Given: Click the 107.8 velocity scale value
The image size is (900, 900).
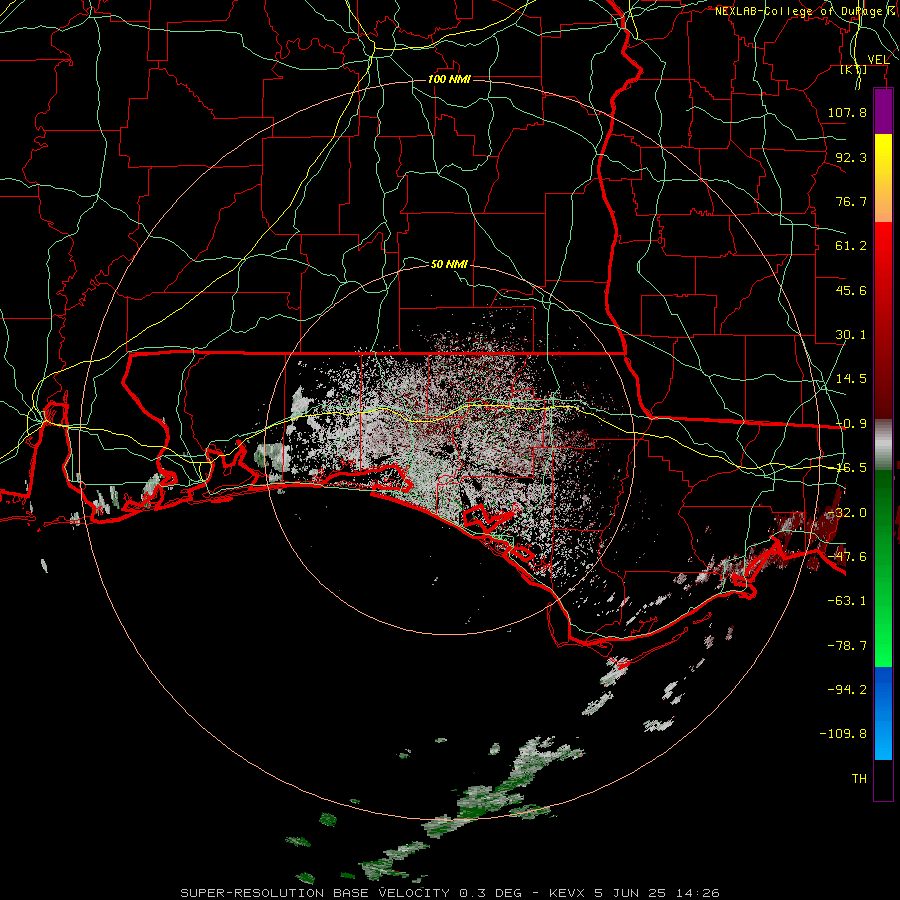Looking at the screenshot, I should (x=847, y=112).
